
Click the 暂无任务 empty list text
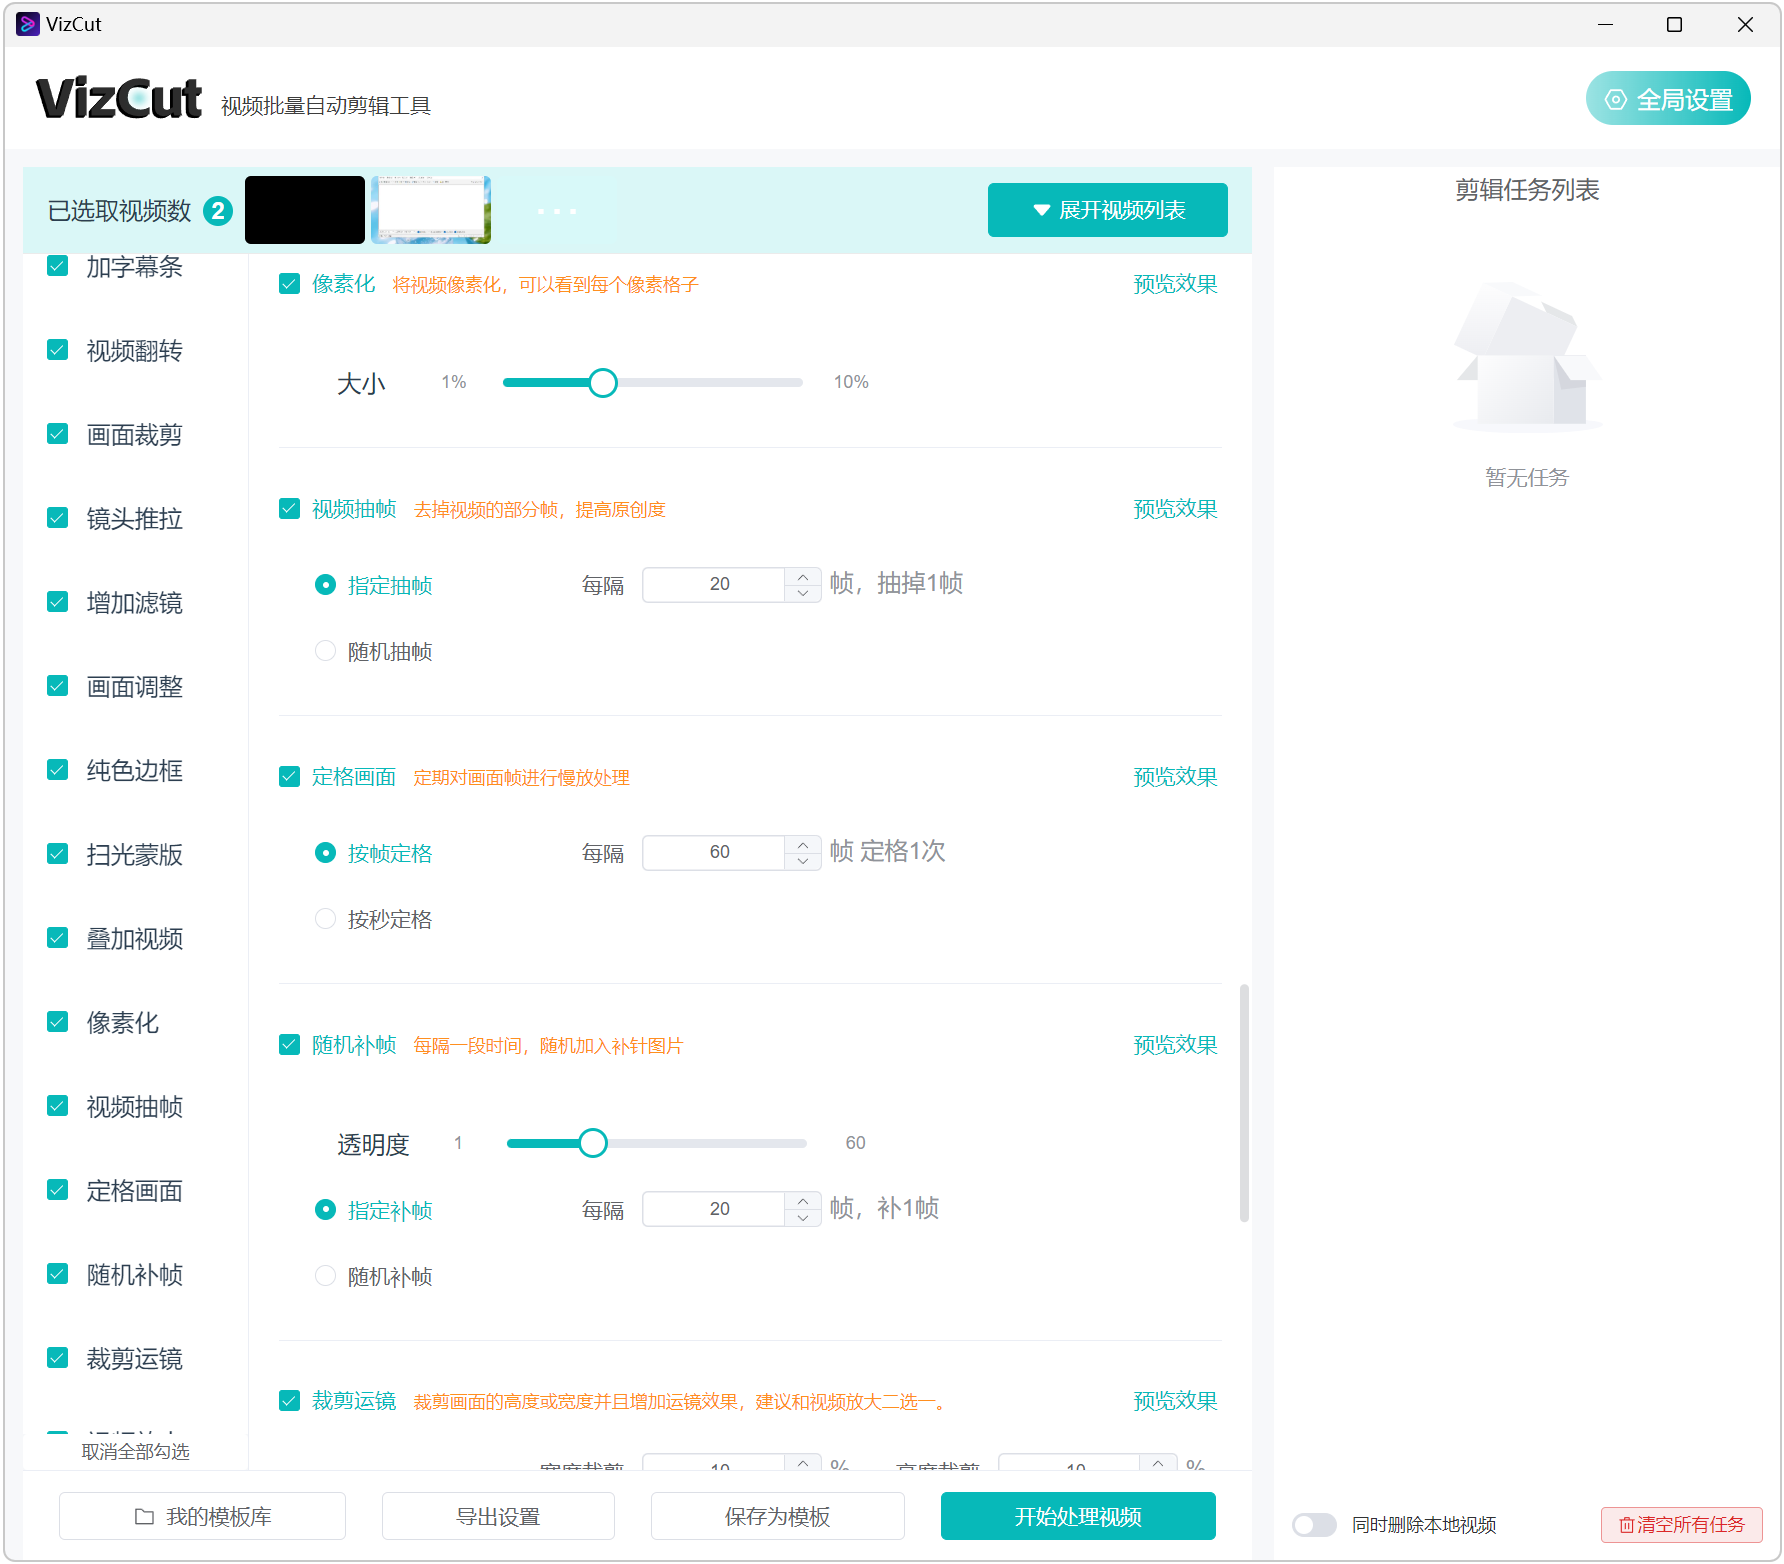[x=1527, y=478]
